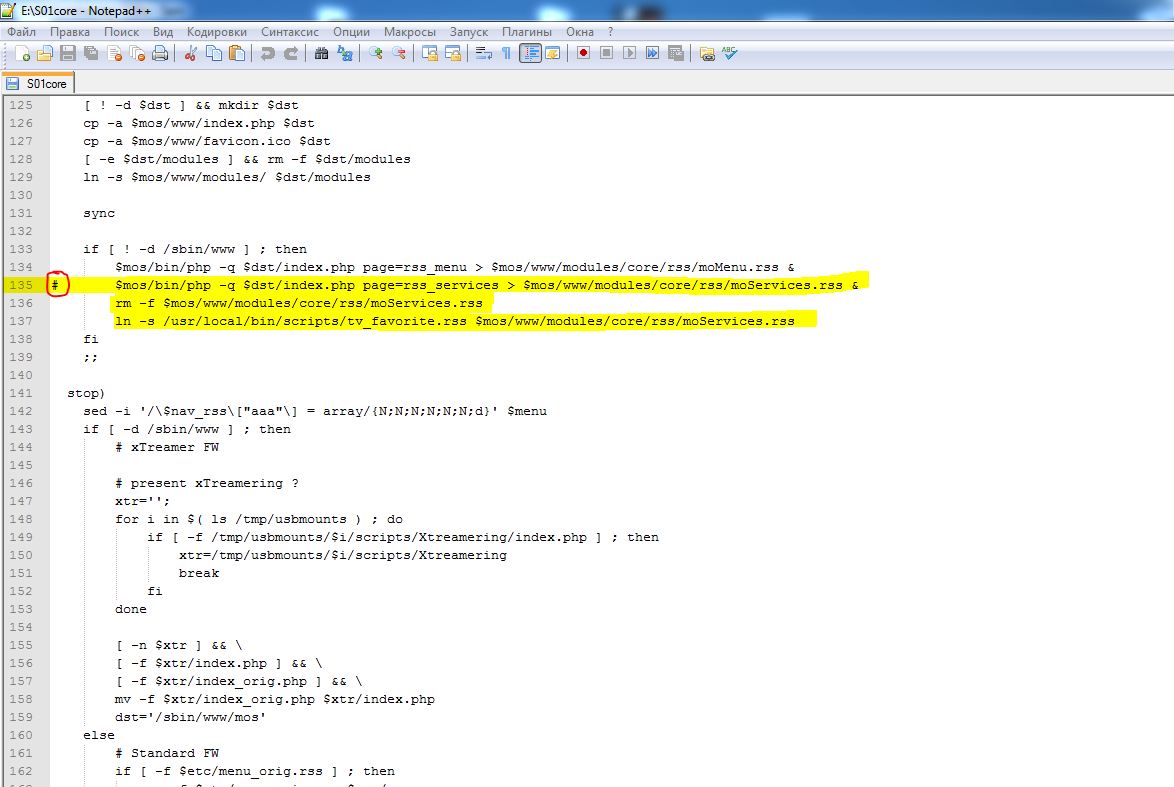The image size is (1174, 787).
Task: Start macro recording
Action: coord(582,54)
